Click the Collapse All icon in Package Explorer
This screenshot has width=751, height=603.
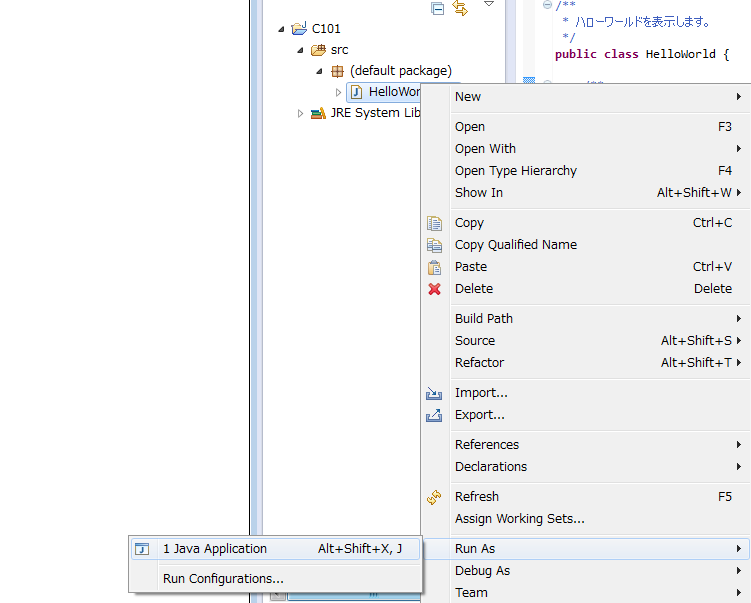pos(437,9)
